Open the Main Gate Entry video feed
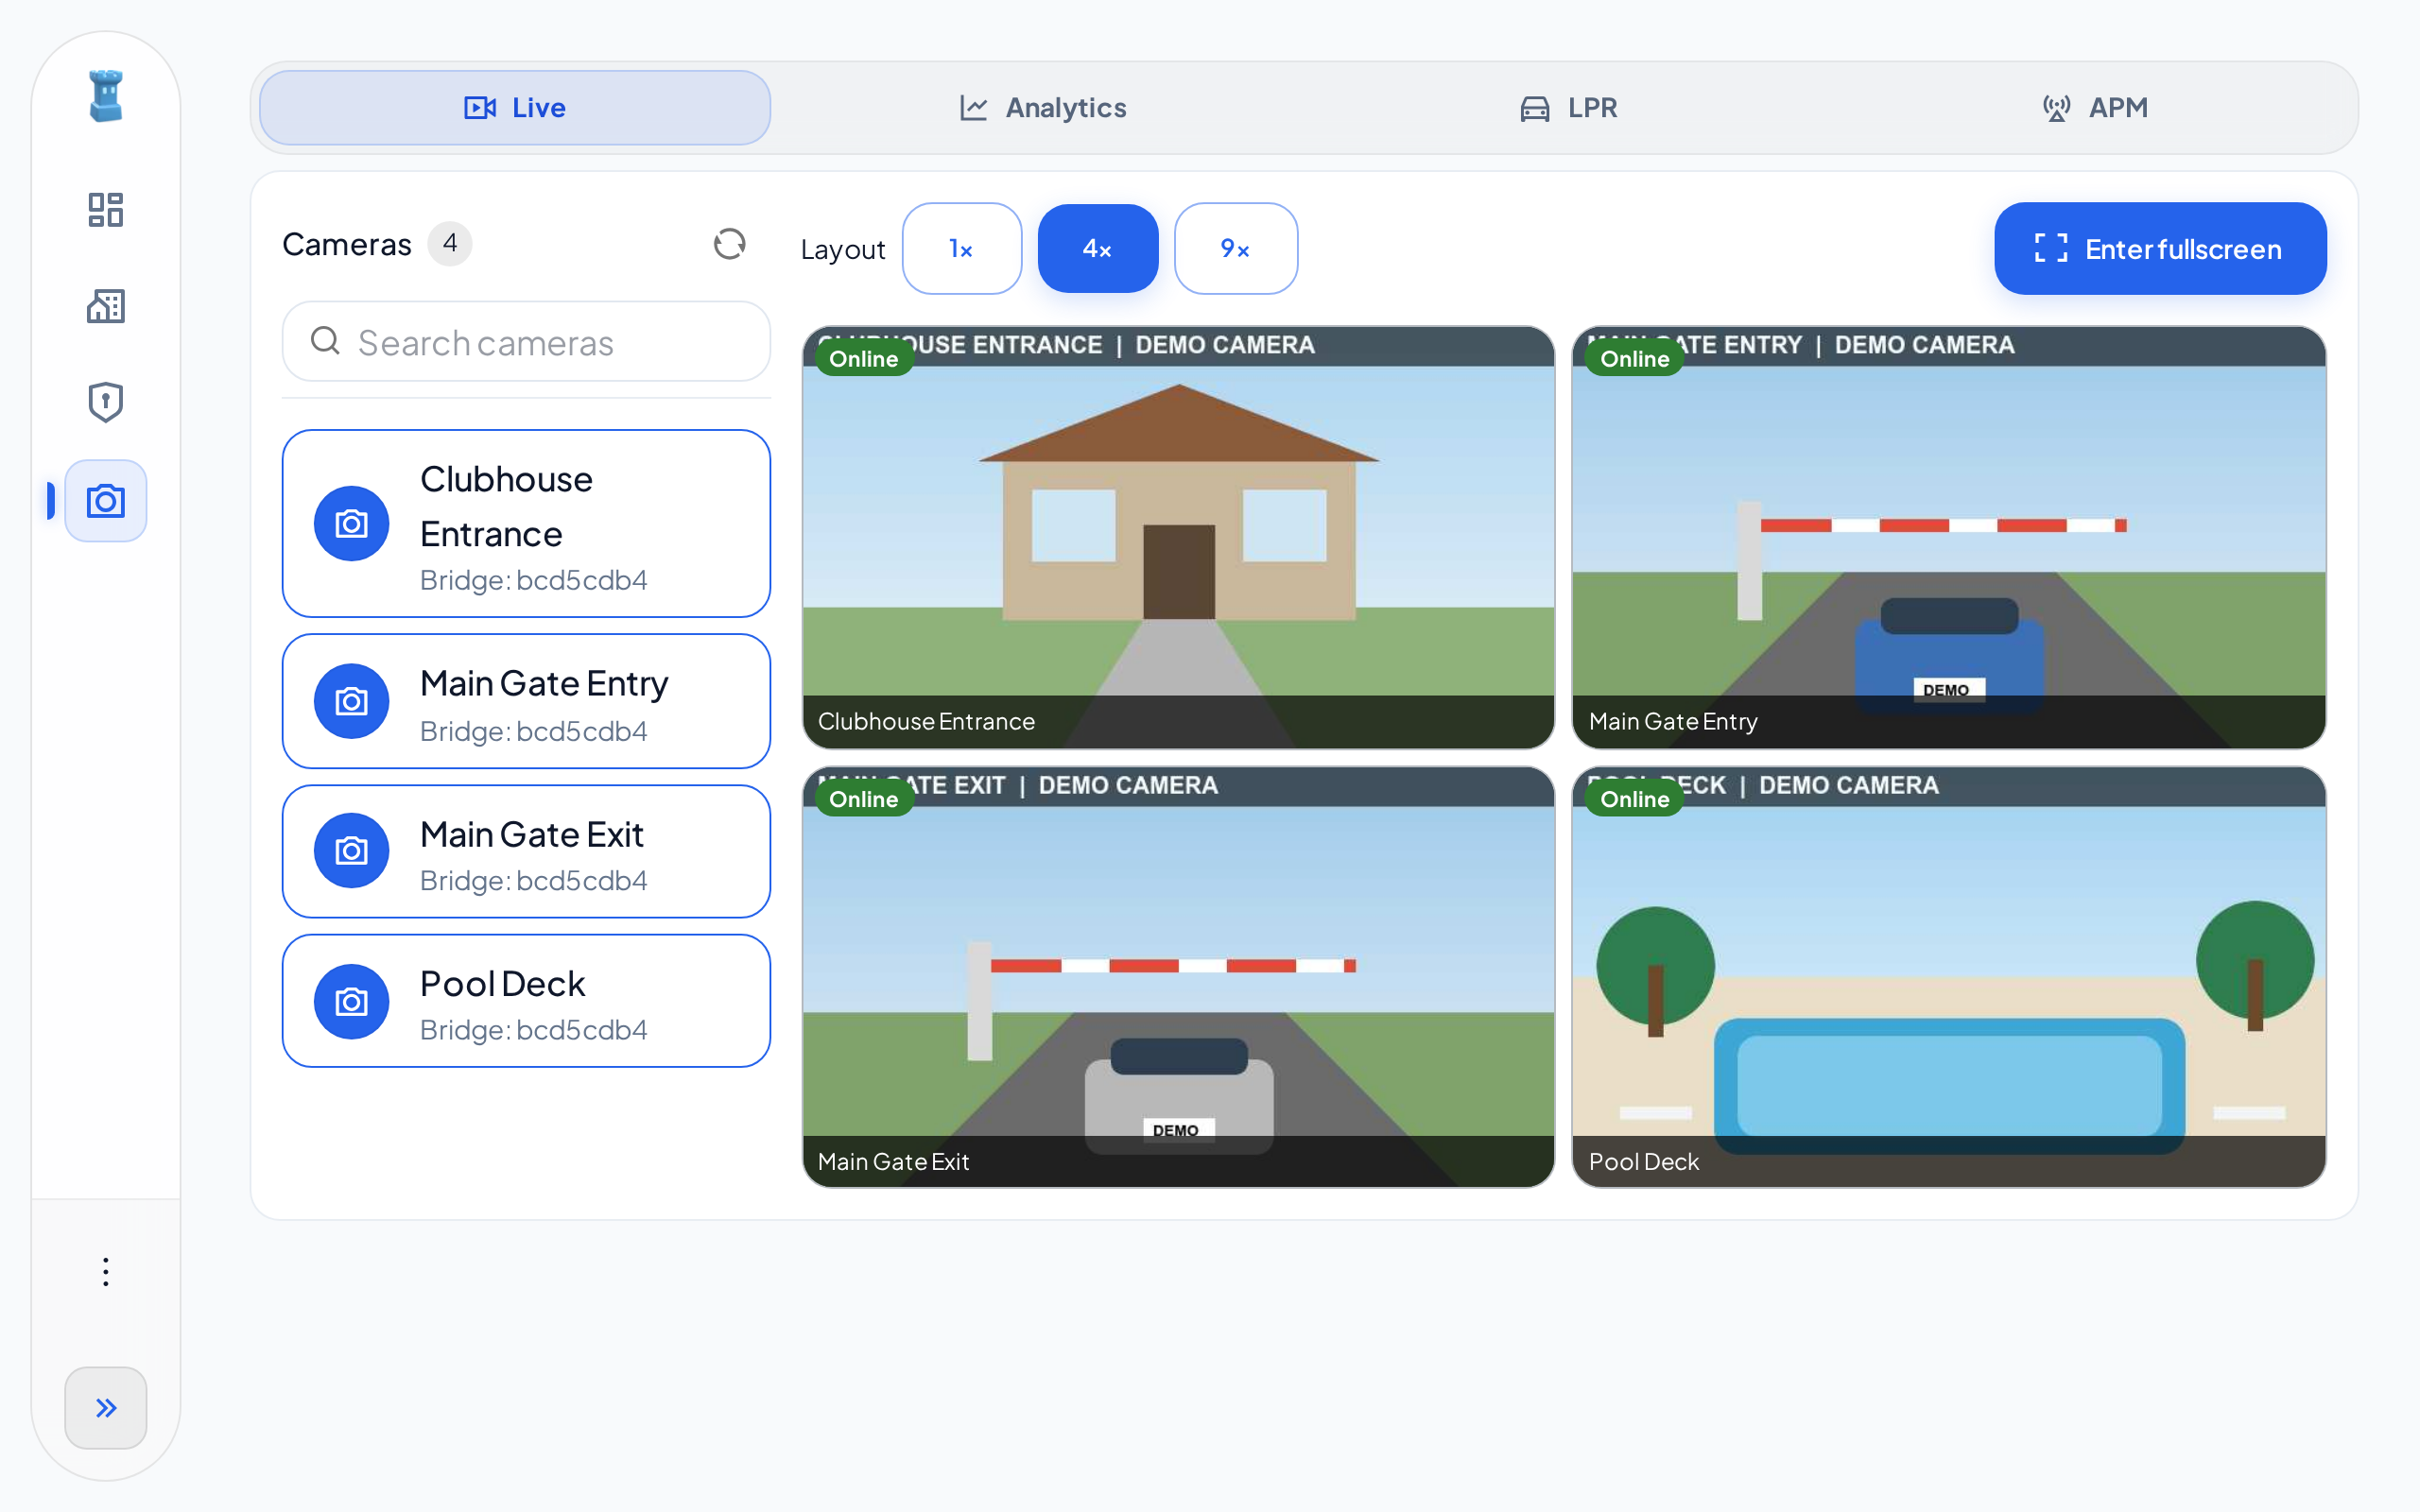The width and height of the screenshot is (2420, 1512). tap(1948, 537)
